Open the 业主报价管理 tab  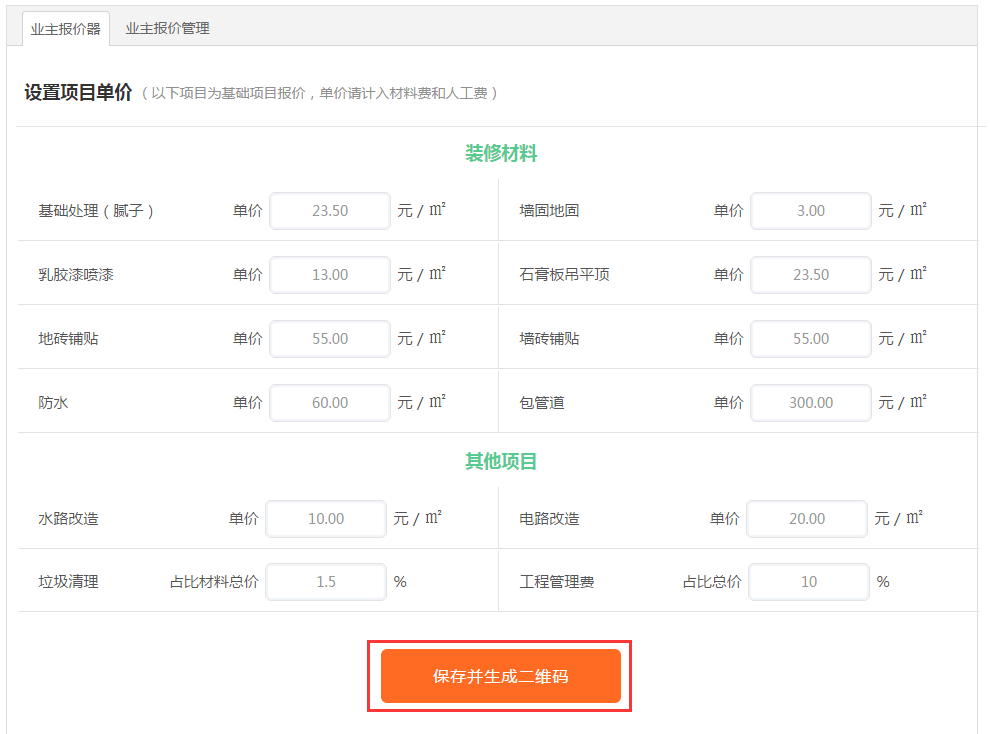pyautogui.click(x=167, y=29)
